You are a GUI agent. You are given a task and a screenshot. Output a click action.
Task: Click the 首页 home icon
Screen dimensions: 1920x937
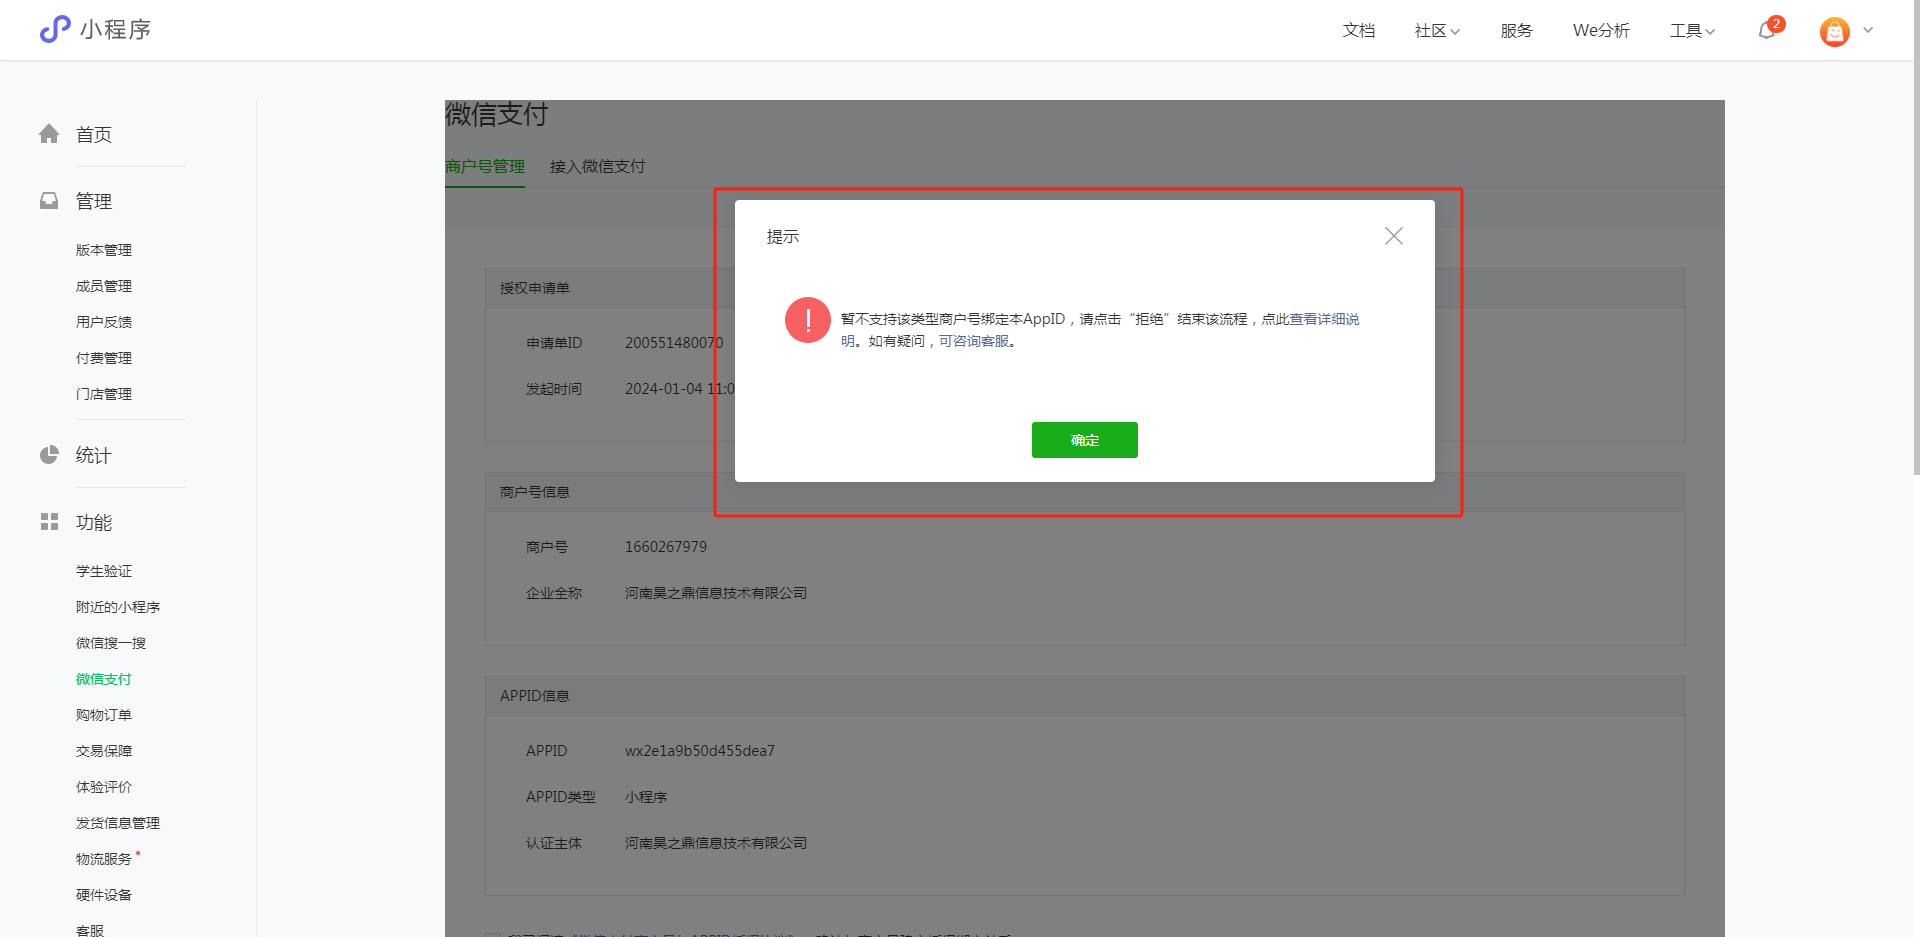(x=49, y=134)
